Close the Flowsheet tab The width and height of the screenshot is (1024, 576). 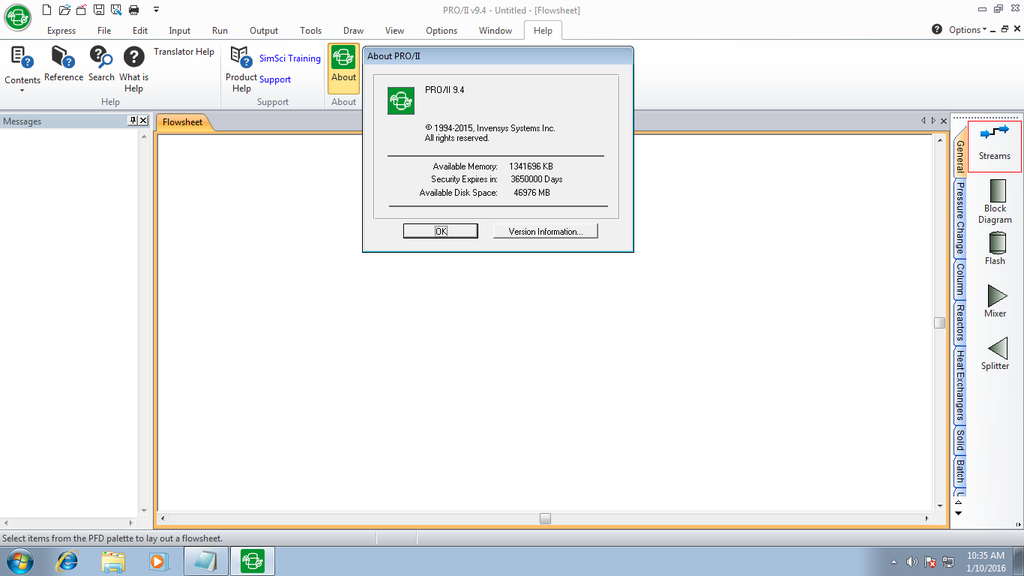[x=944, y=121]
